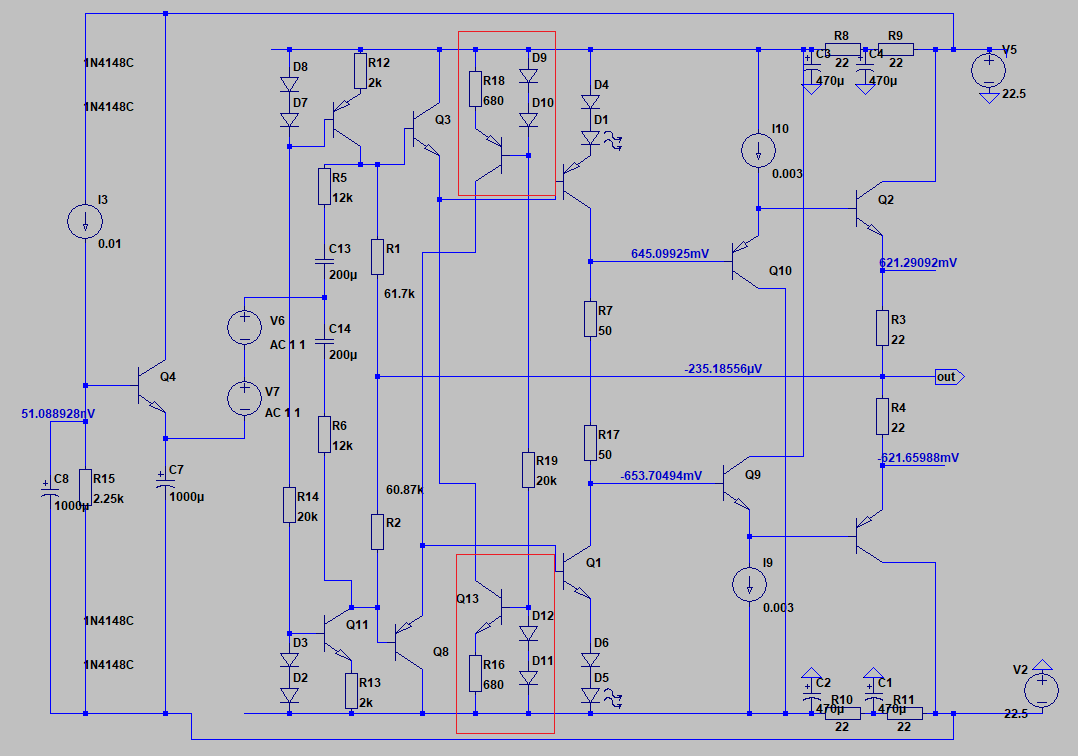Select the V6 AC voltage source
The height and width of the screenshot is (756, 1078).
244,326
